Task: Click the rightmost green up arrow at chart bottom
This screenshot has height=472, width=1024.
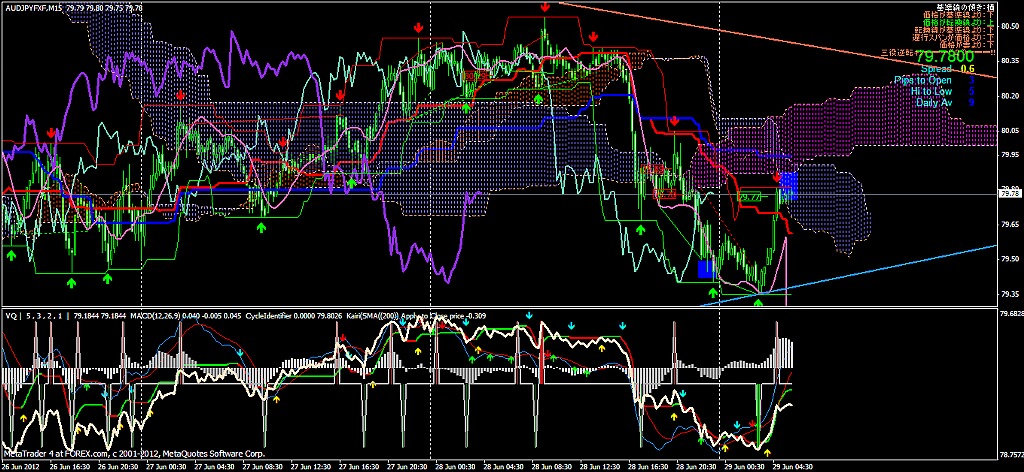Action: [x=758, y=291]
